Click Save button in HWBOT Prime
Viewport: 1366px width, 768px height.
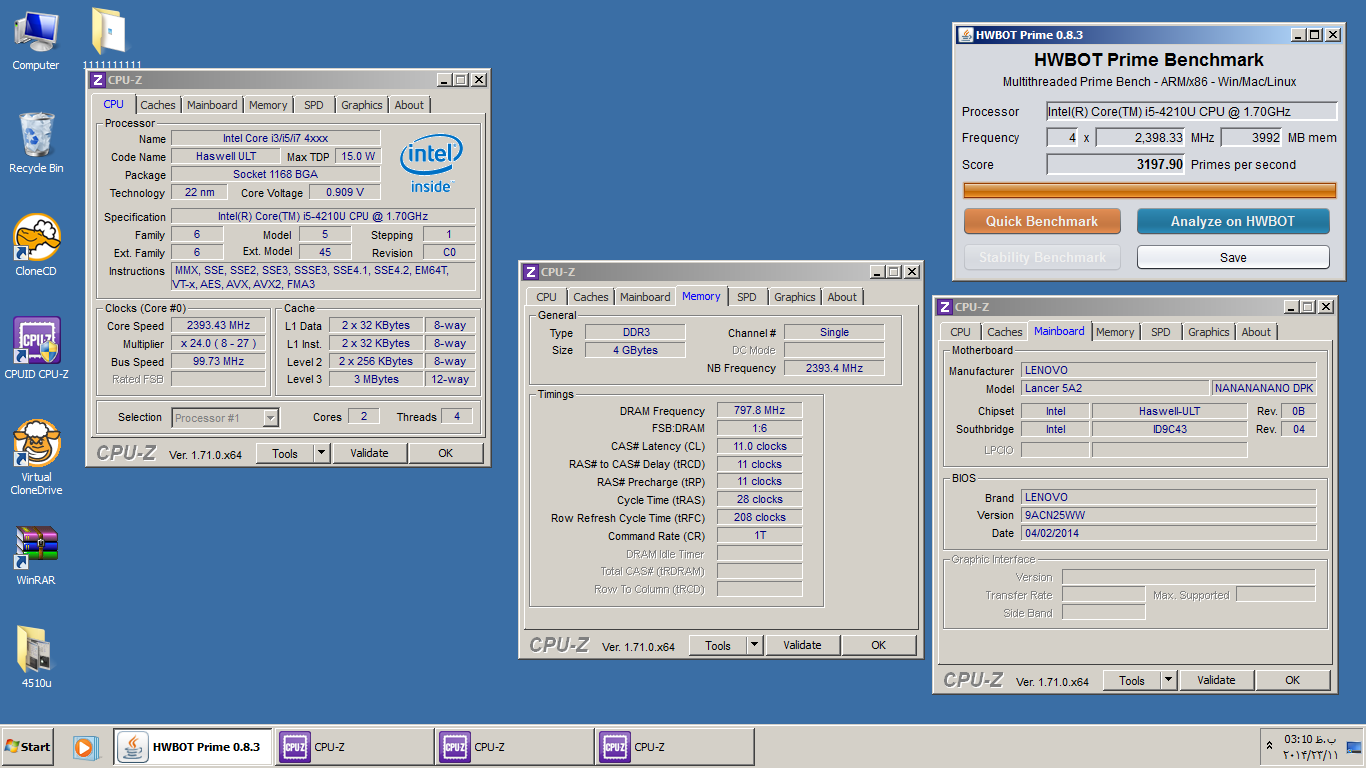click(x=1233, y=257)
